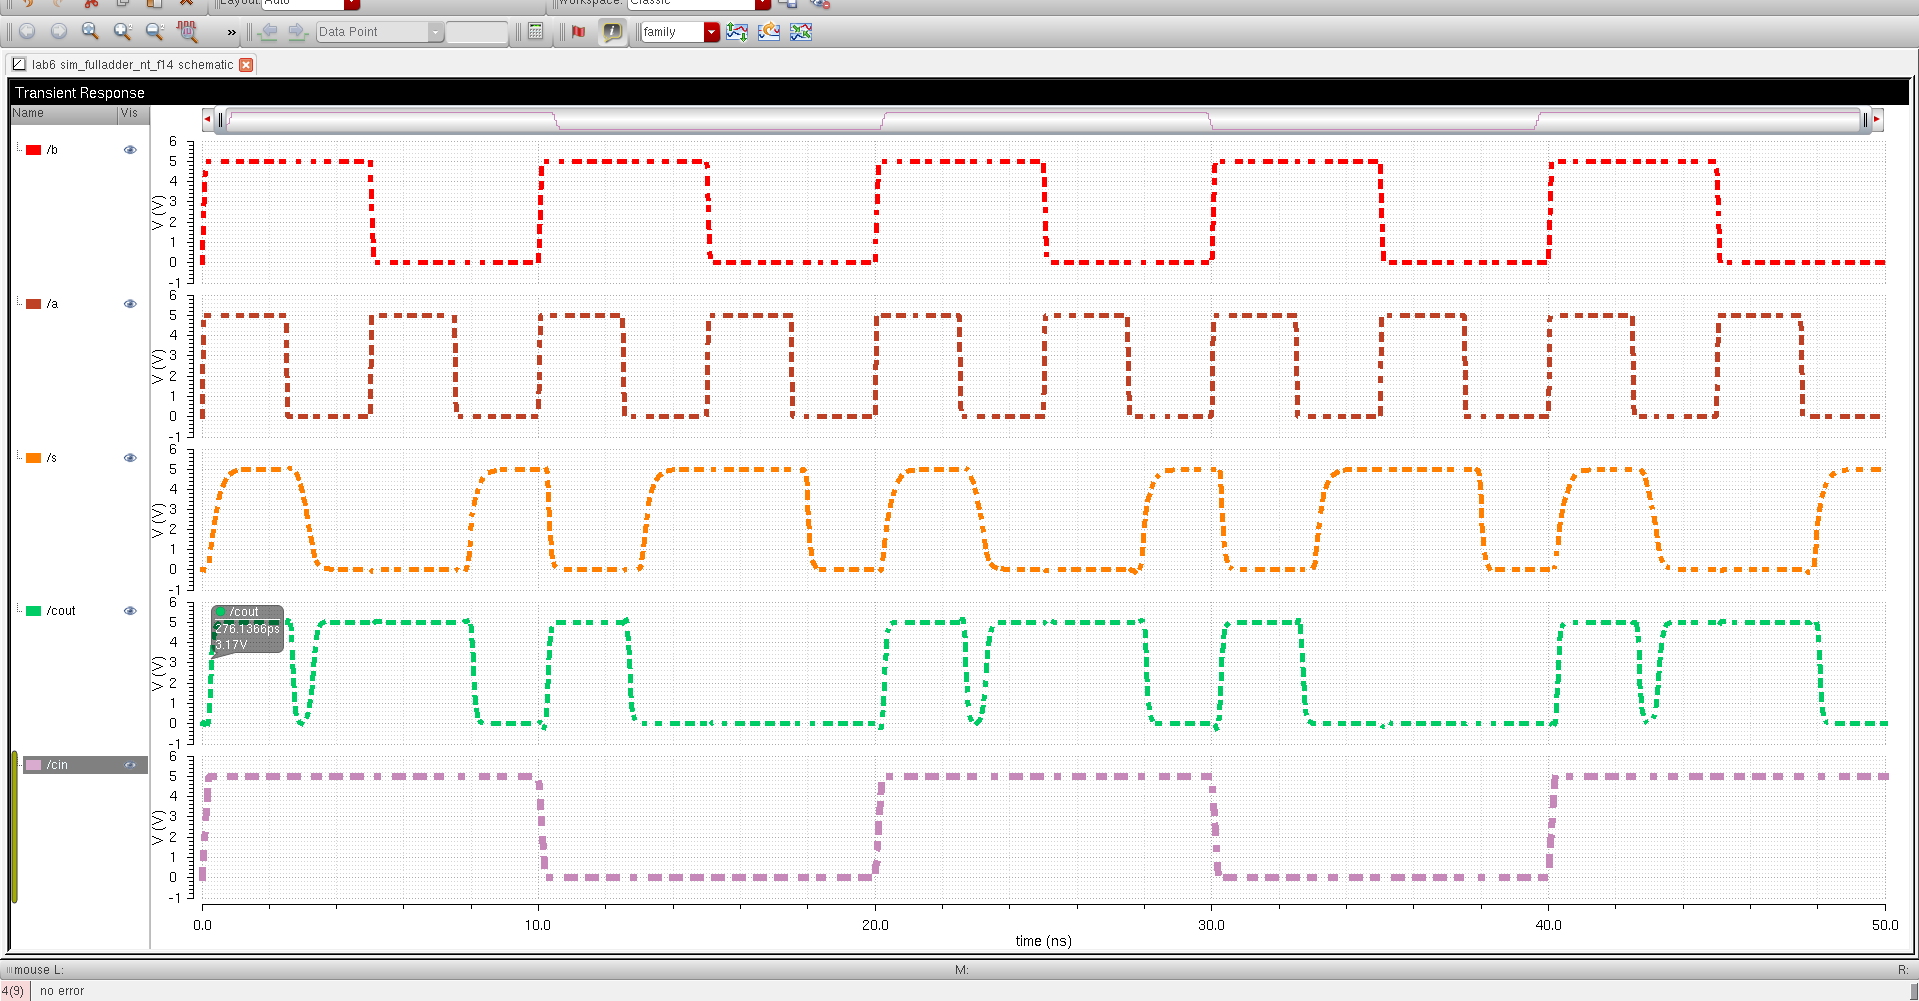Select the /cout signal in list
The width and height of the screenshot is (1919, 1001).
pos(61,611)
